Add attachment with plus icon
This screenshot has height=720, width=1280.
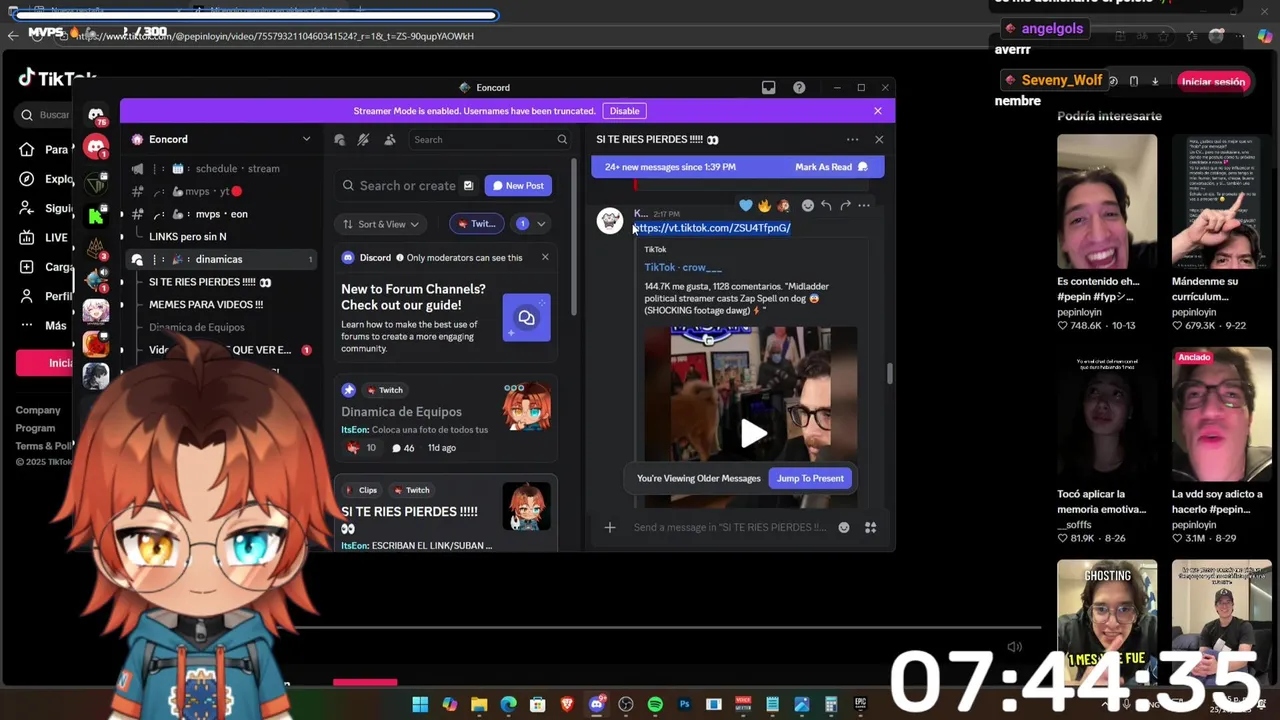coord(610,527)
